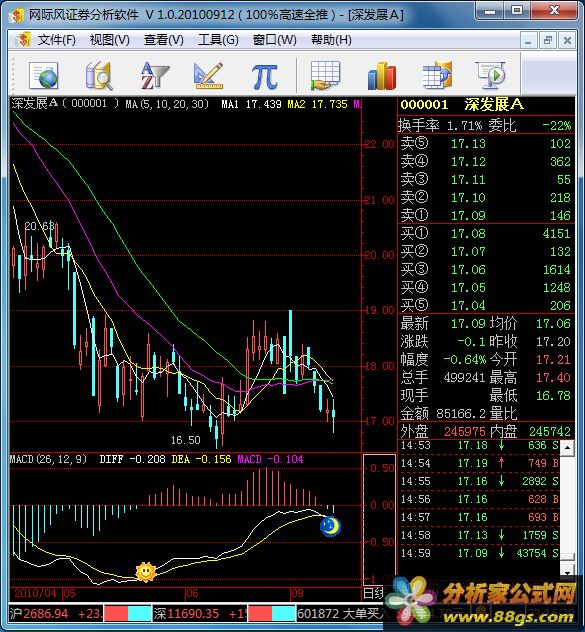This screenshot has height=632, width=585.
Task: Open the book search magnifier tool
Action: [x=99, y=75]
